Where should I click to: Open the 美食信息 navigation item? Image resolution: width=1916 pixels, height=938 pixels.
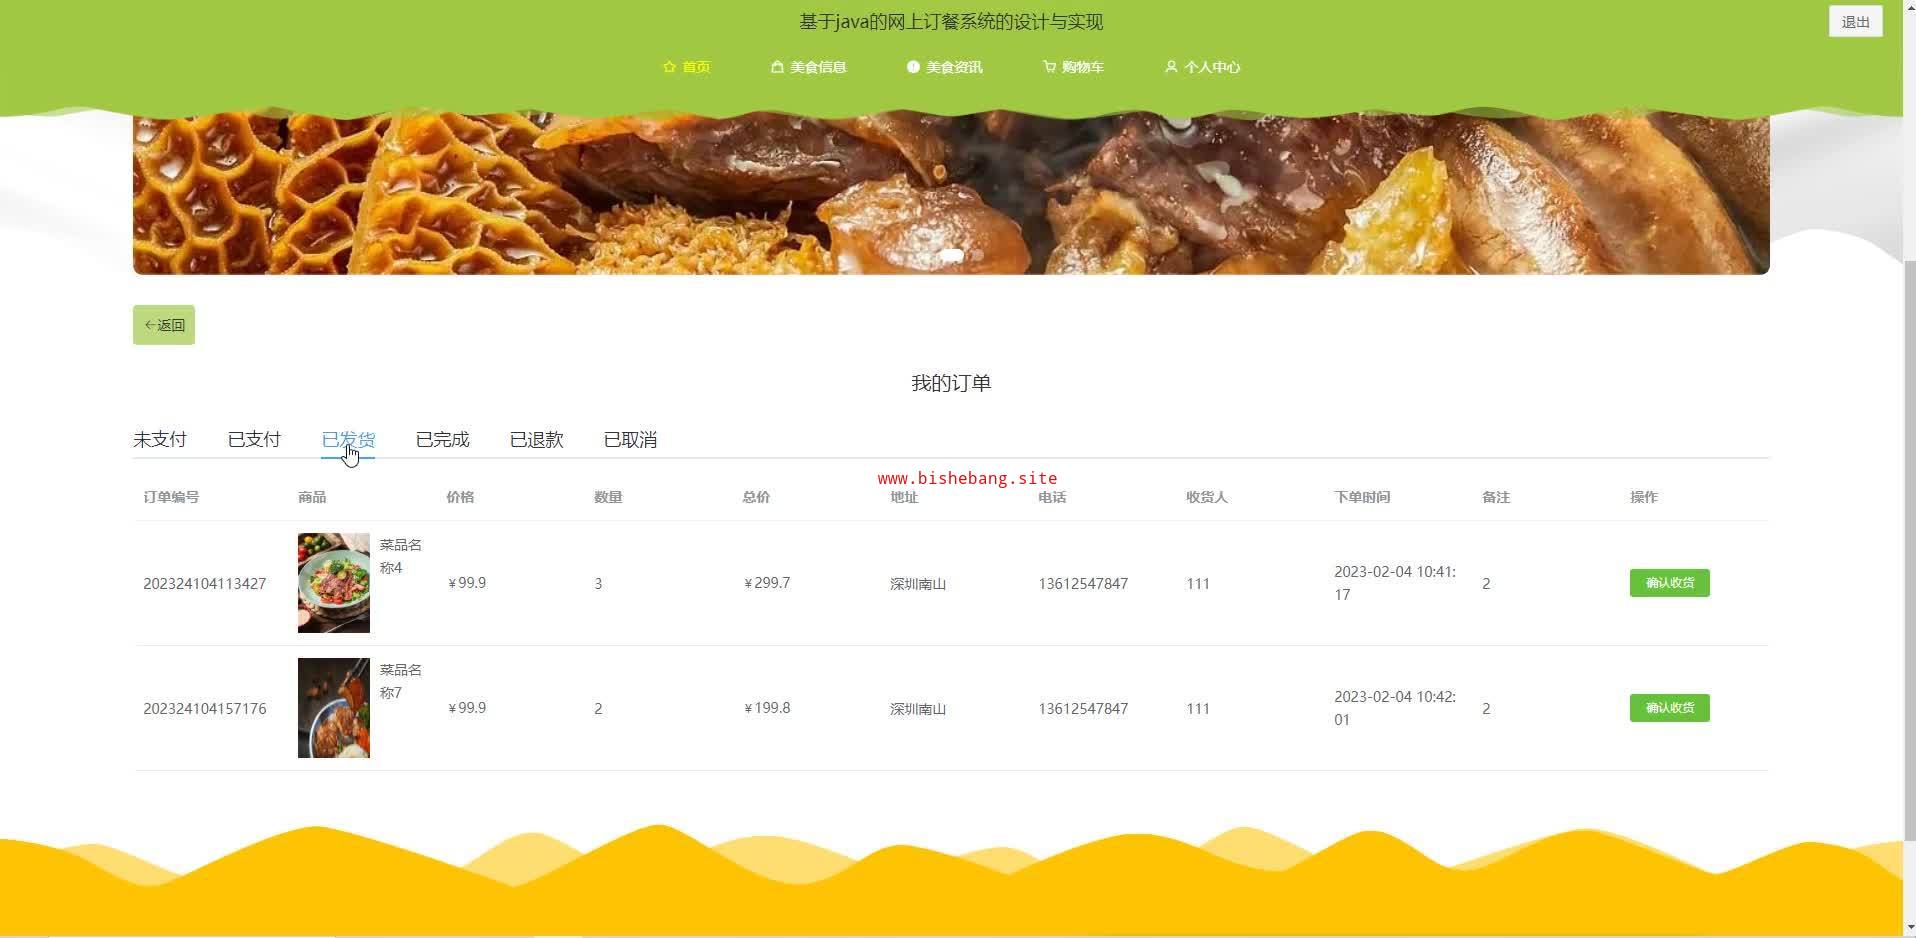pyautogui.click(x=809, y=67)
